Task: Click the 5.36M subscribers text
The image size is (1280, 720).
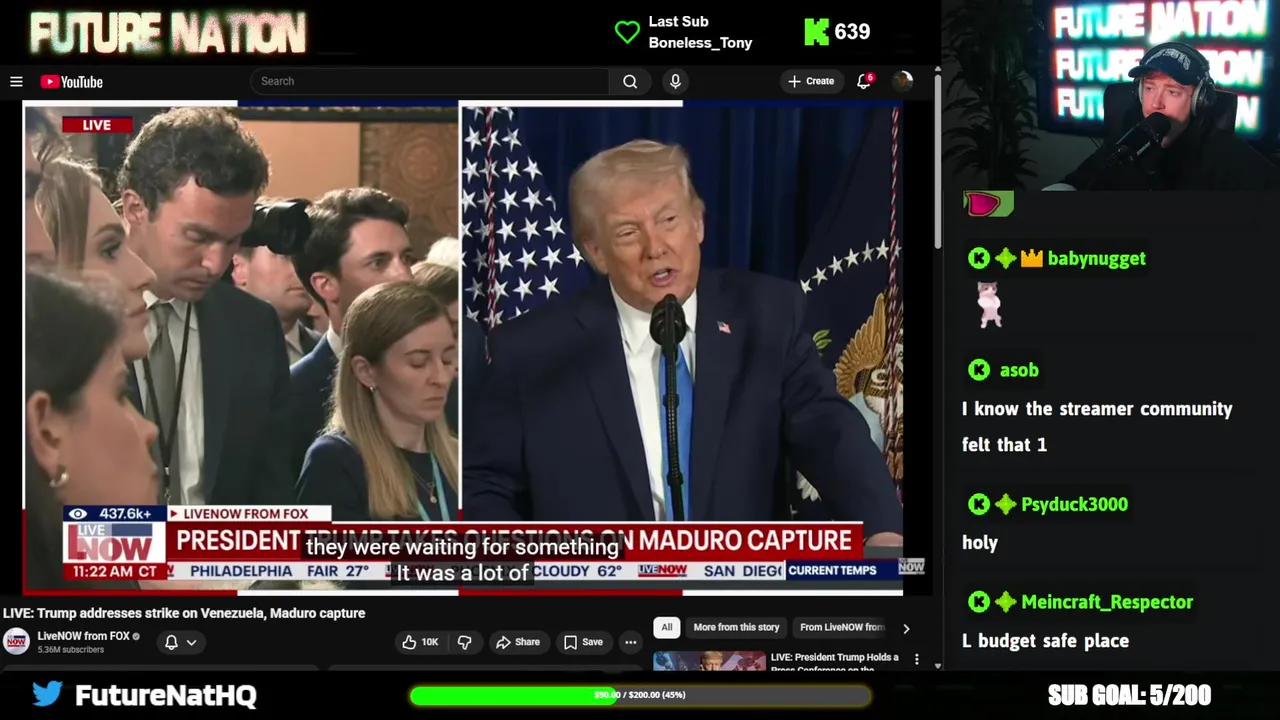Action: click(x=70, y=650)
